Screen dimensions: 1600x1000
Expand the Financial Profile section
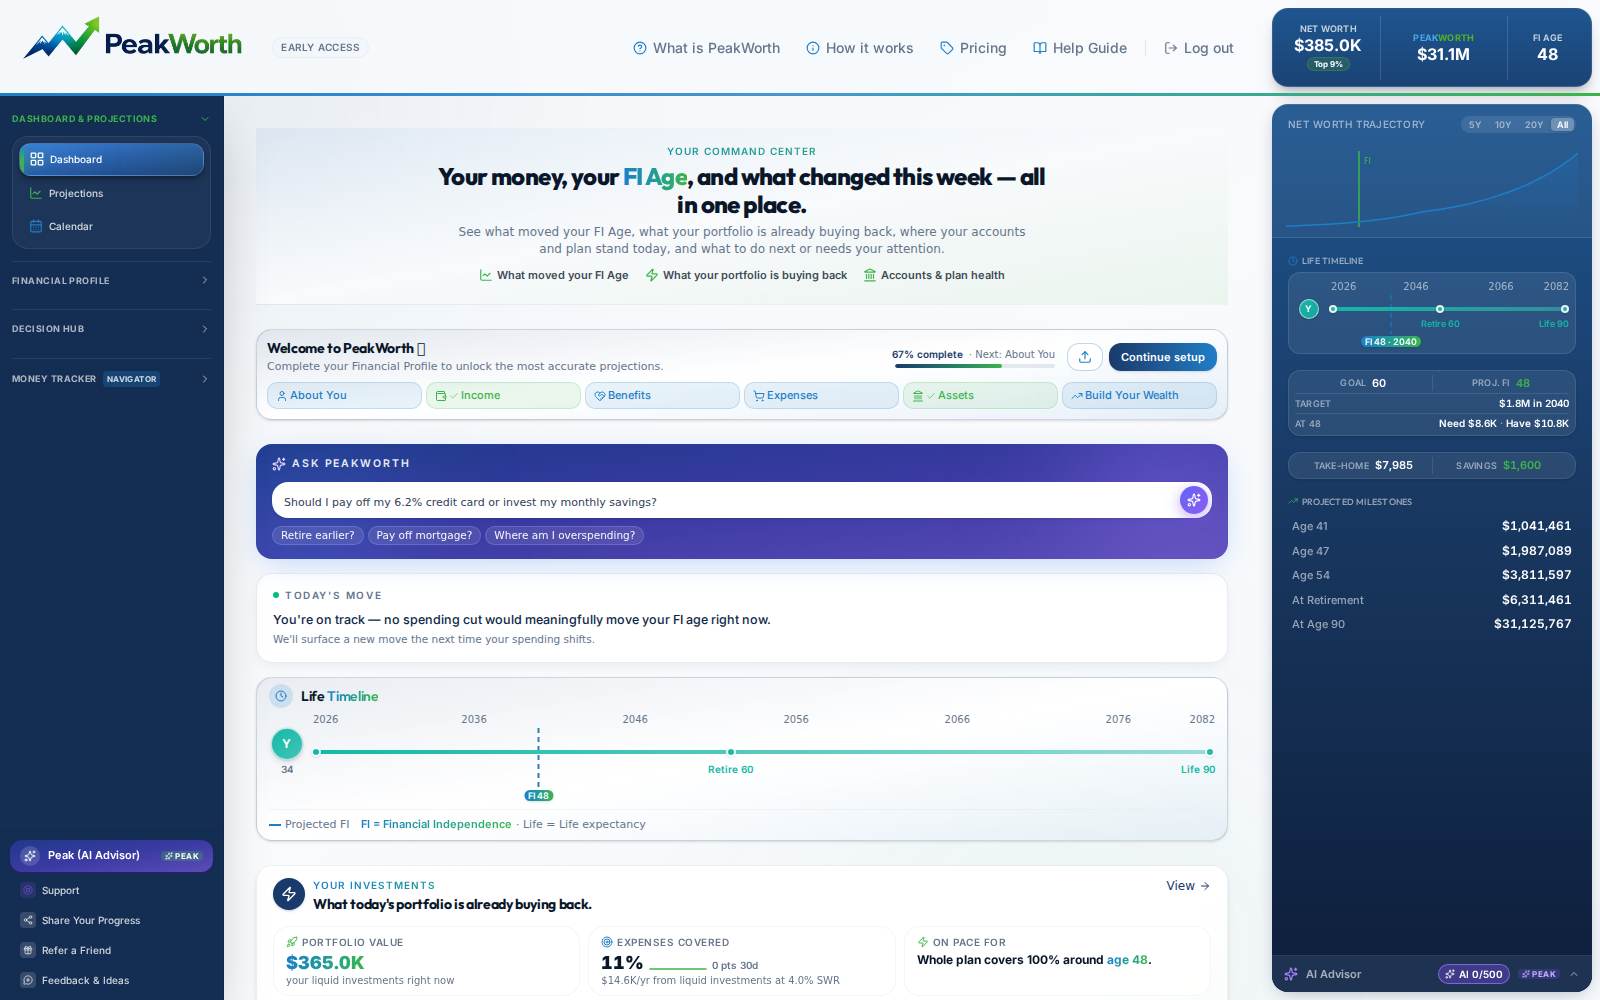click(111, 281)
